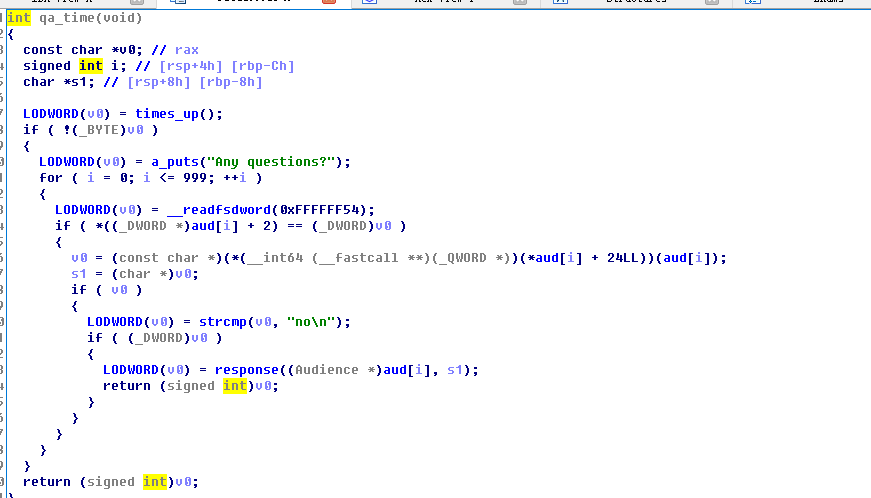Click the 'for' keyword of the loop
This screenshot has width=871, height=498.
point(51,178)
